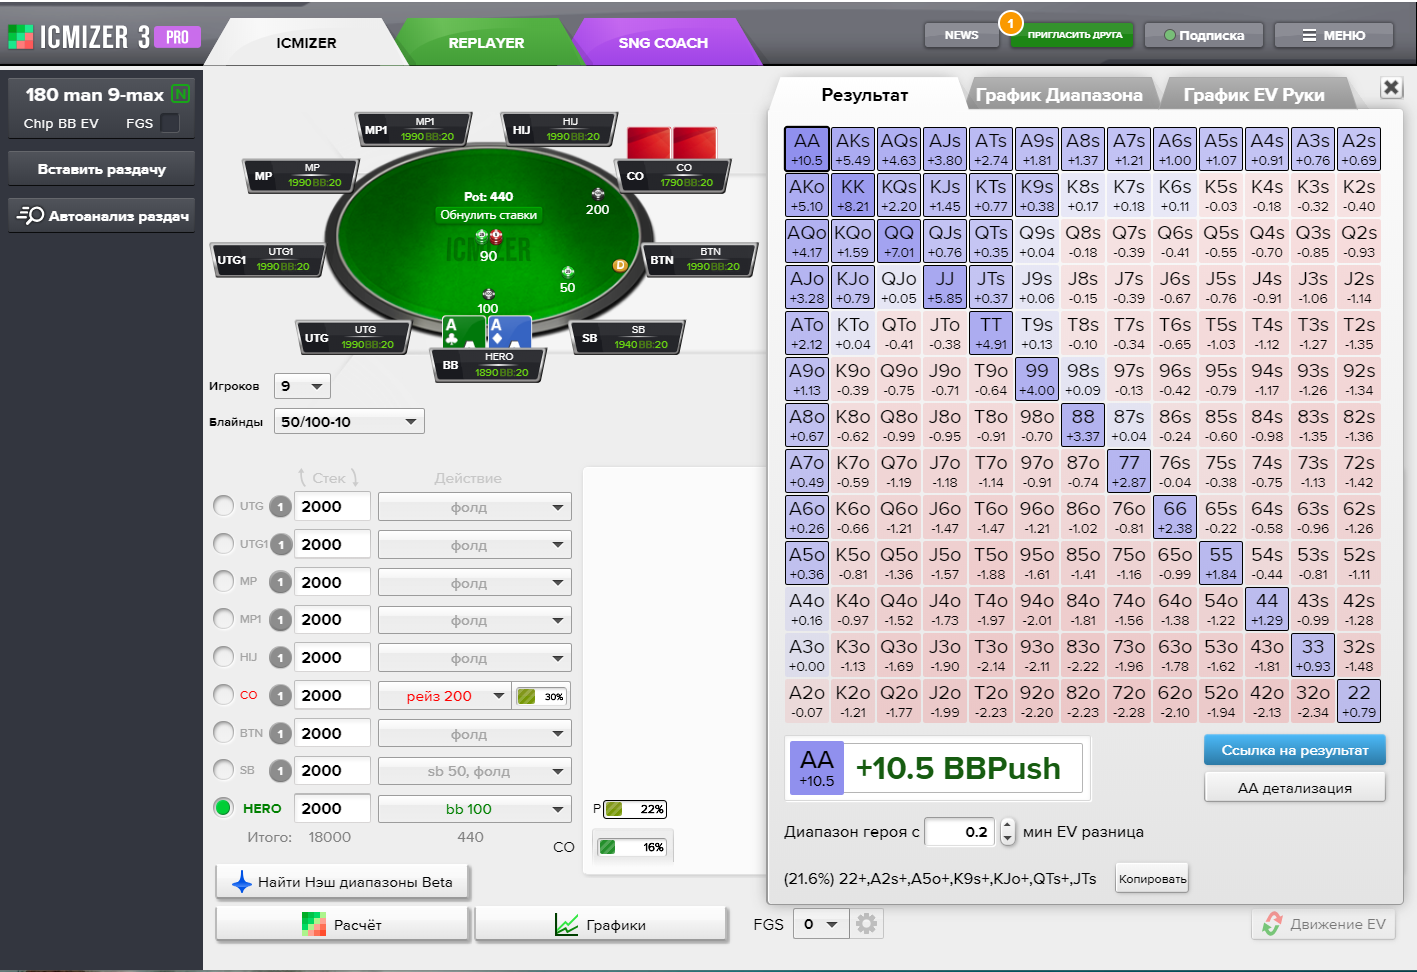
Task: Click AA детализация button
Action: (1294, 788)
